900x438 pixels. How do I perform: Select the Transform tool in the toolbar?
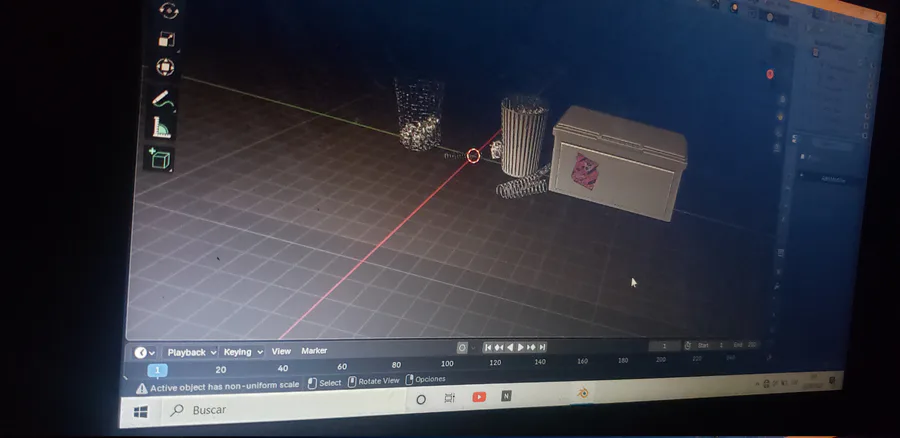(165, 68)
